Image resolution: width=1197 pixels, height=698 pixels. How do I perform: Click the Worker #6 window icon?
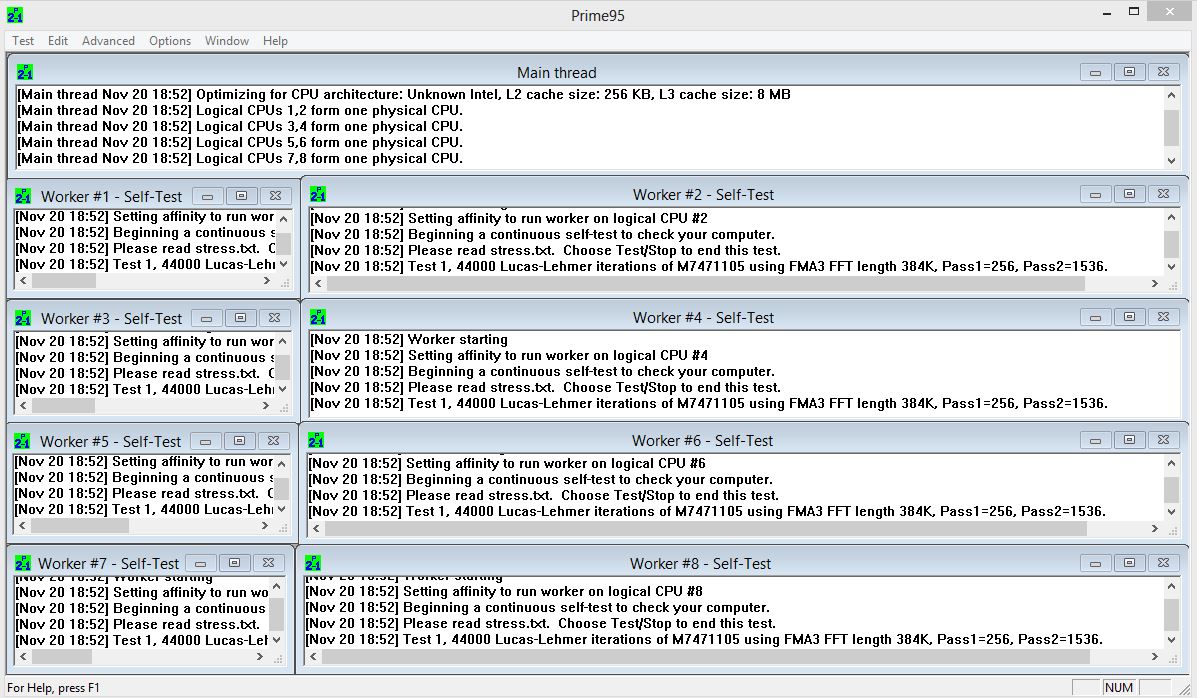pos(316,440)
